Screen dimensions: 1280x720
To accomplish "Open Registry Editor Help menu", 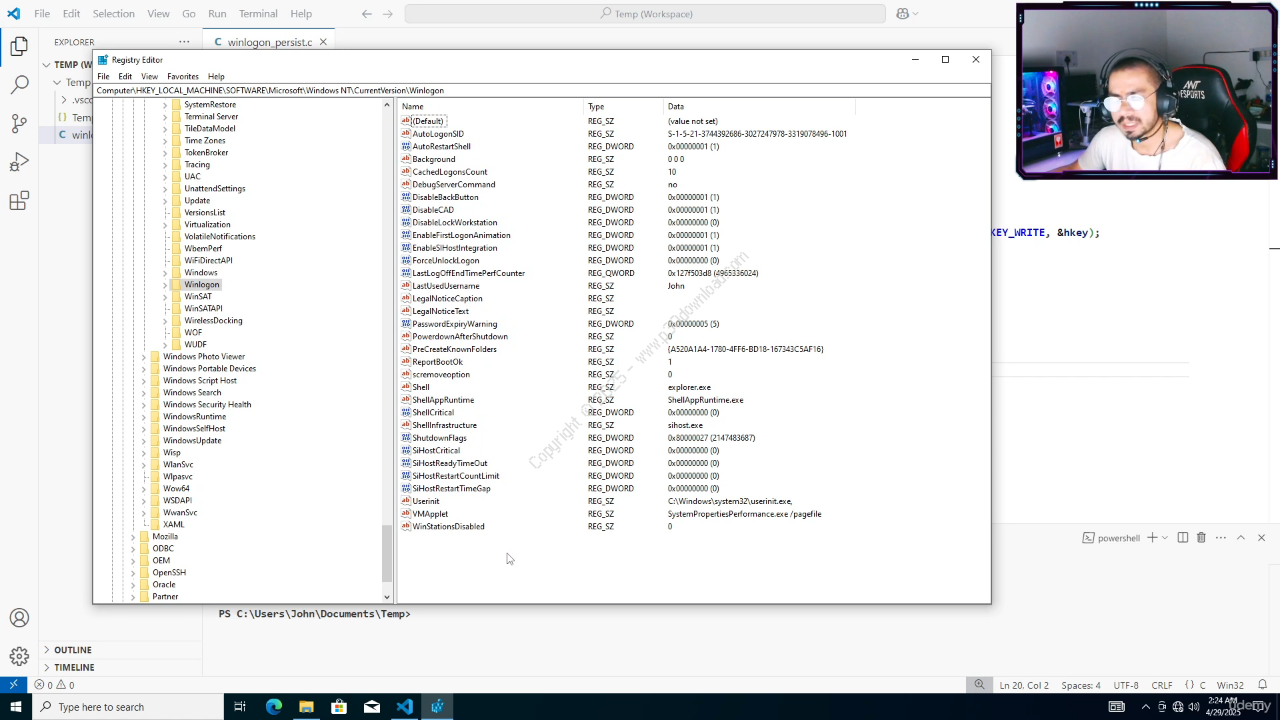I will coord(216,76).
